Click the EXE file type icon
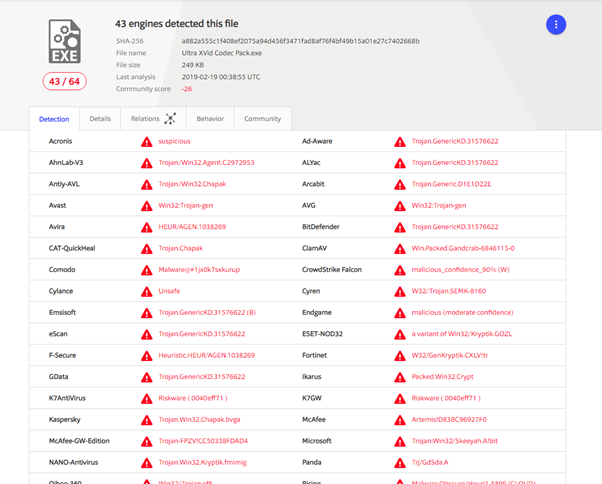602x484 pixels. click(63, 40)
